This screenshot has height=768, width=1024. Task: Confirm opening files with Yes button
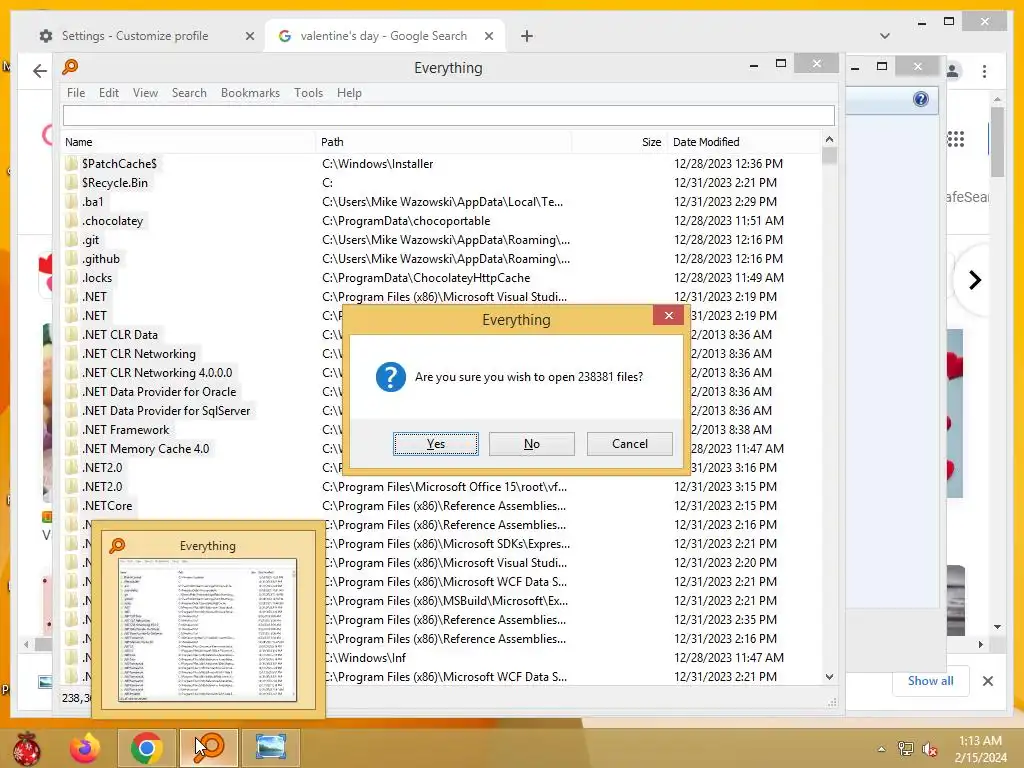point(436,444)
